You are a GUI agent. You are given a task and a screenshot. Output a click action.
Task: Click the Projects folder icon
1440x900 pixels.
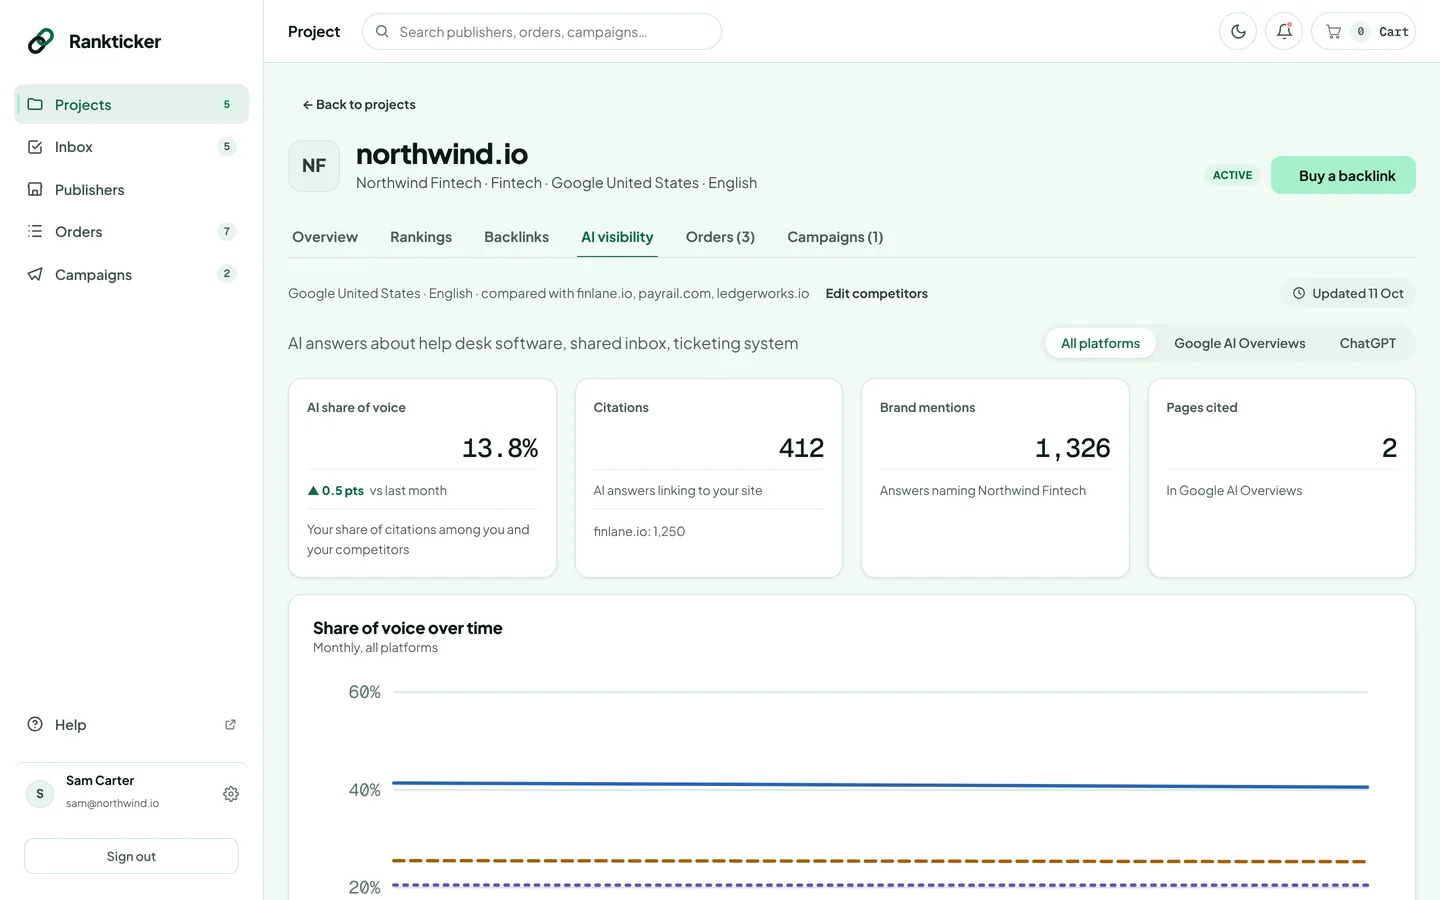35,104
